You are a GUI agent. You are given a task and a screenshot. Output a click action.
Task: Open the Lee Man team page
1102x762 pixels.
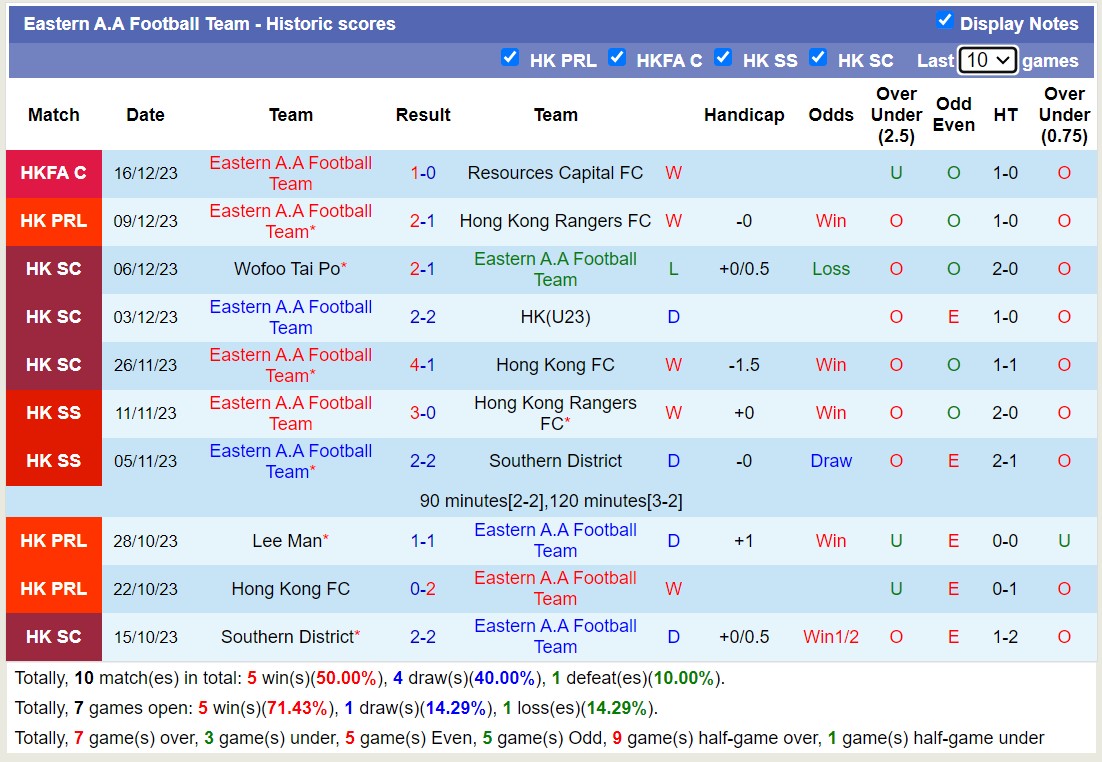tap(287, 540)
